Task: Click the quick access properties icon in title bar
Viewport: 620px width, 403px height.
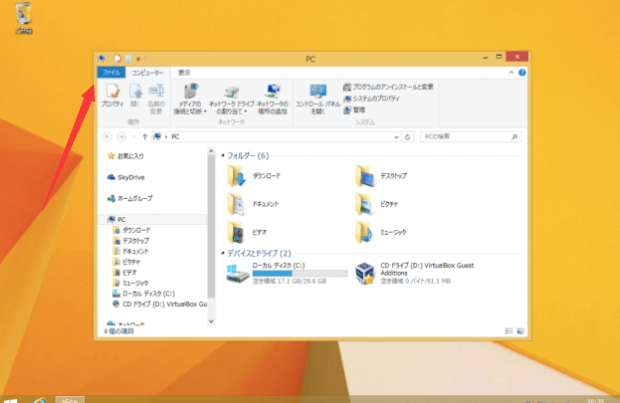Action: 118,59
